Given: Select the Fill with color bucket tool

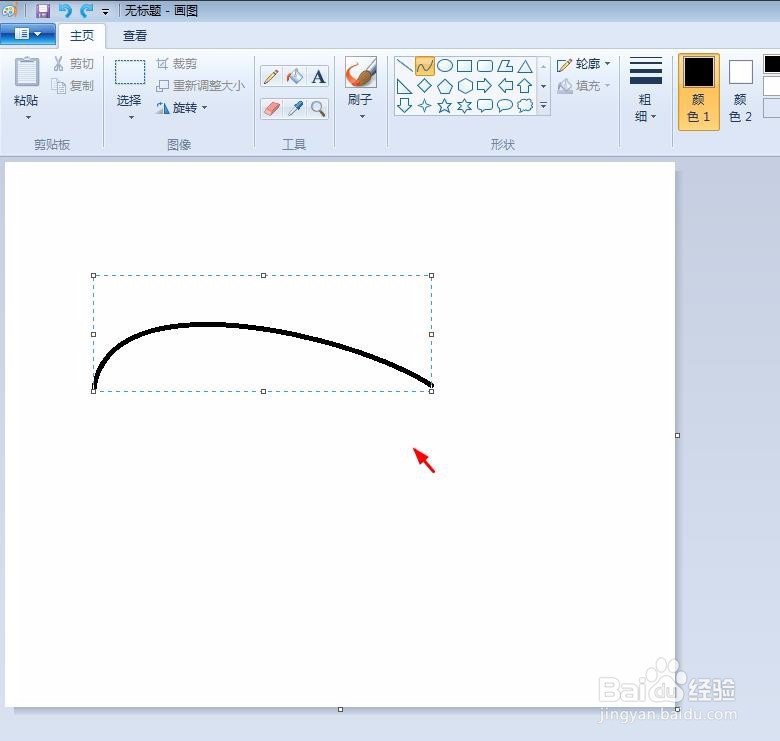Looking at the screenshot, I should click(294, 77).
